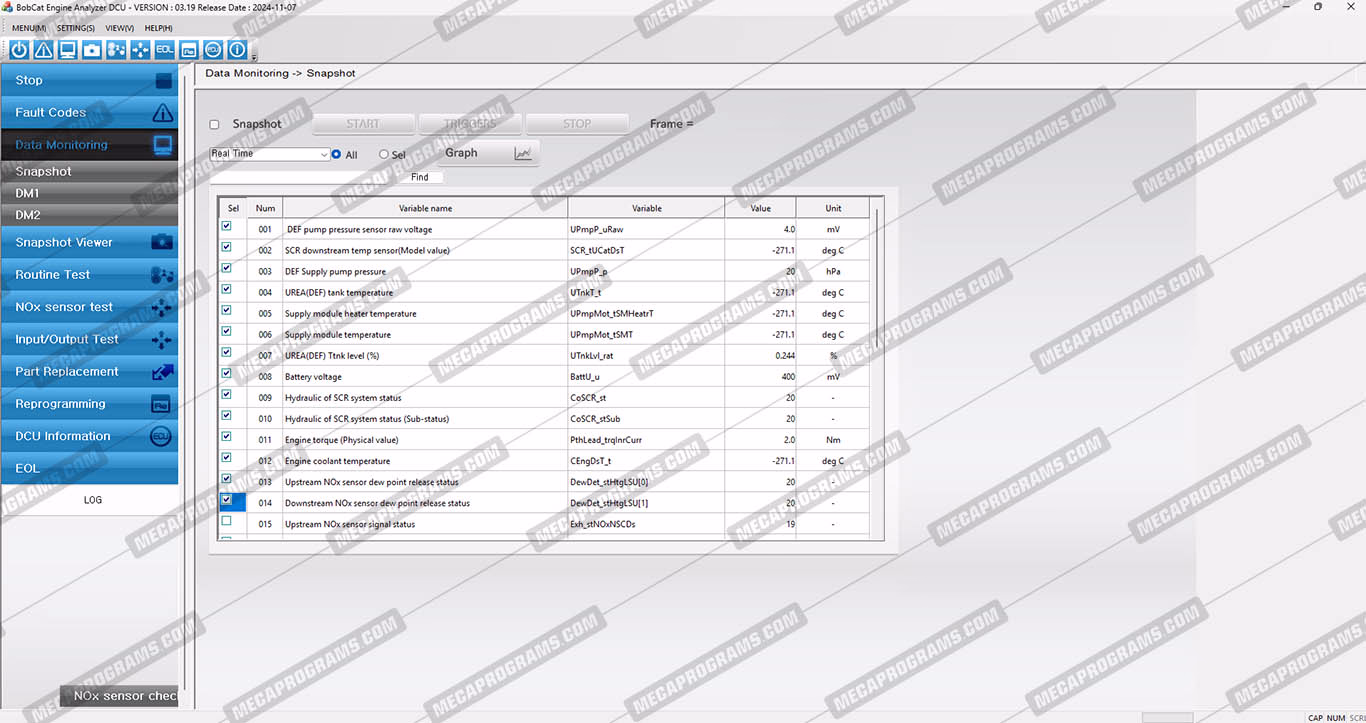Click 'Hydraulic of SCR system status (Sub-status)' cell

(425, 419)
